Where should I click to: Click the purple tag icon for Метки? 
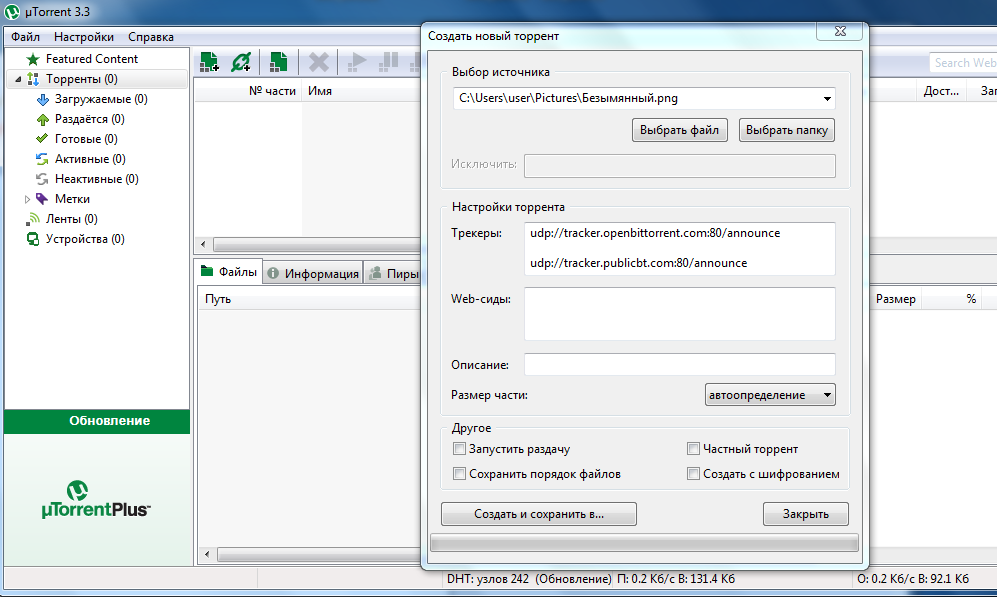click(42, 199)
